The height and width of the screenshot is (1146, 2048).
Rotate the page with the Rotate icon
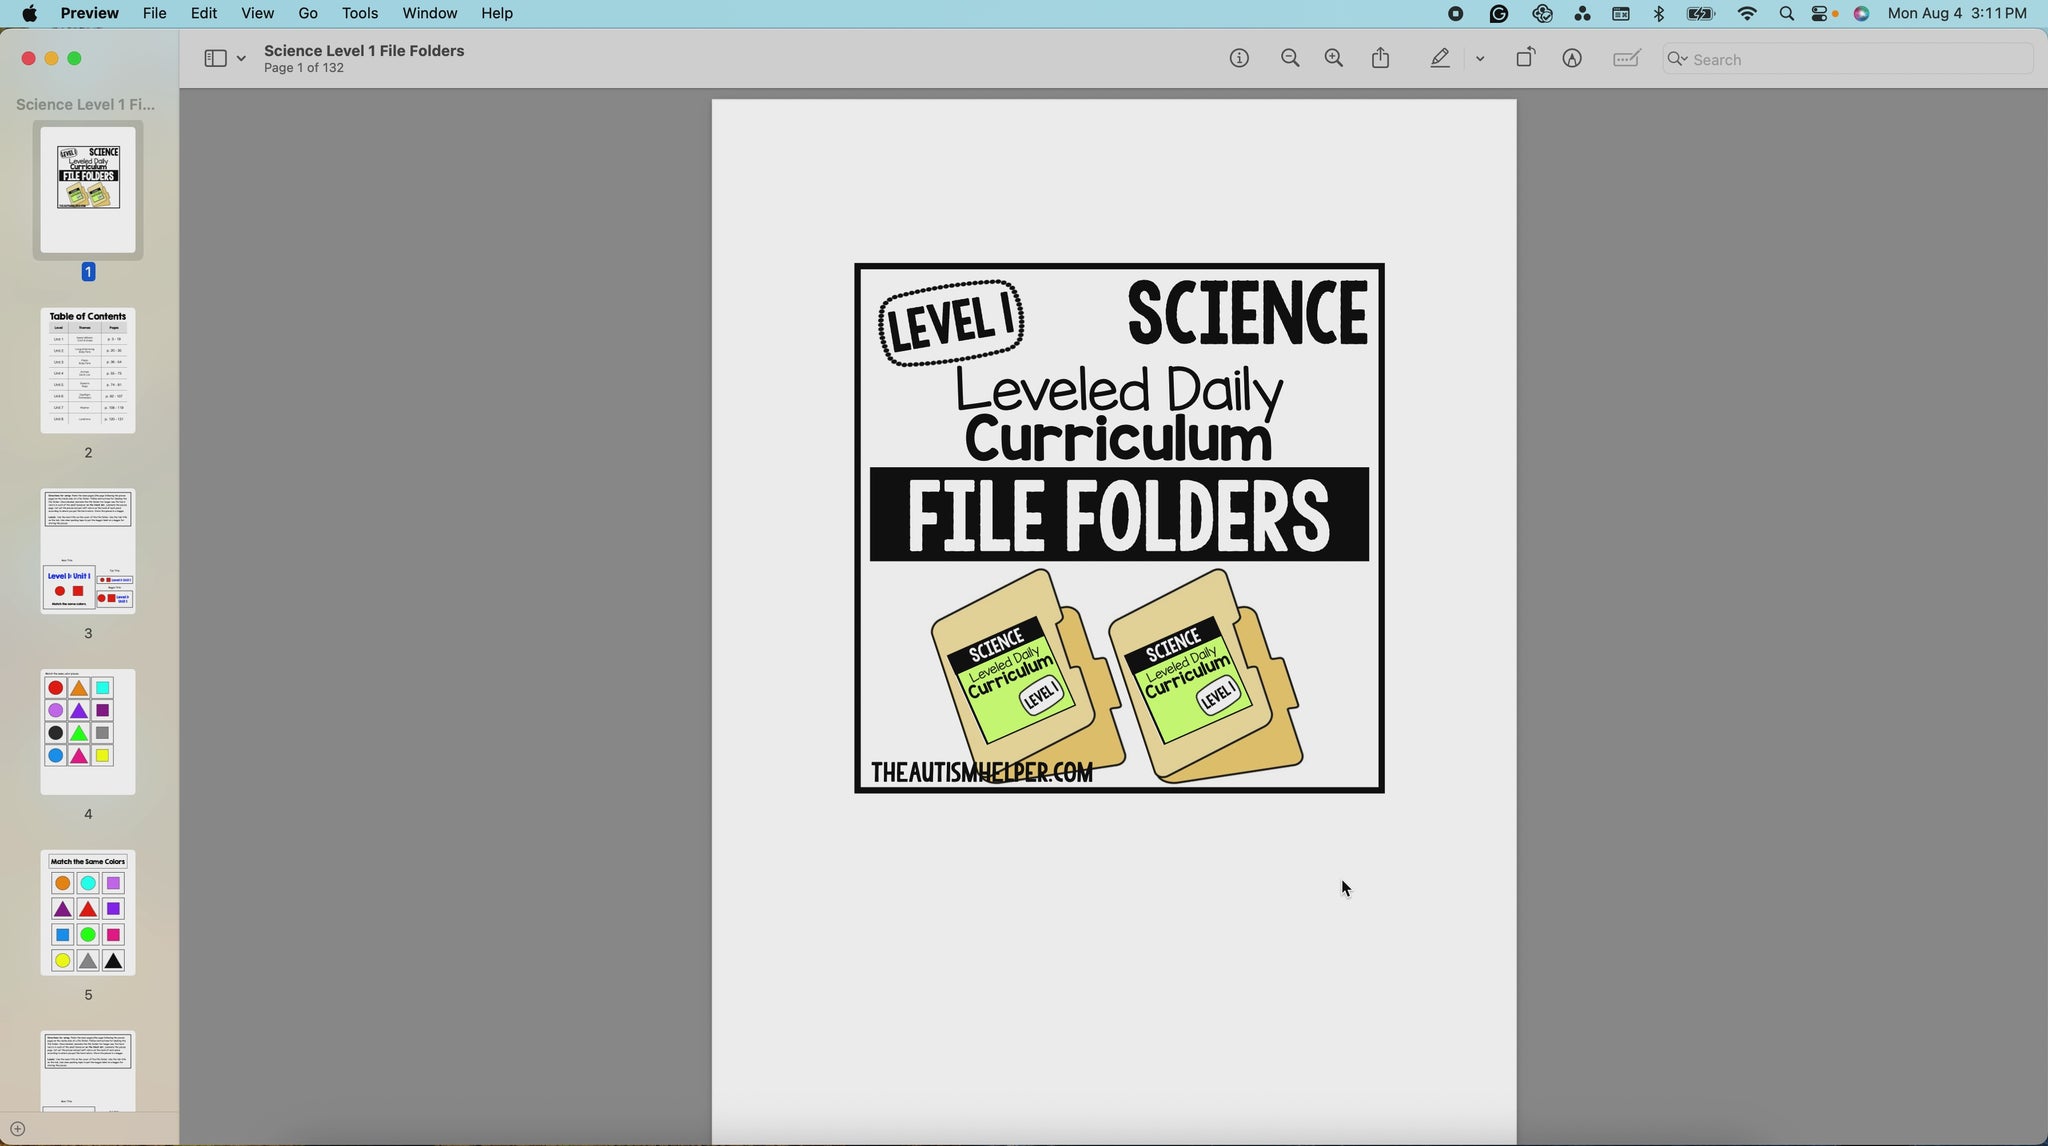1525,59
